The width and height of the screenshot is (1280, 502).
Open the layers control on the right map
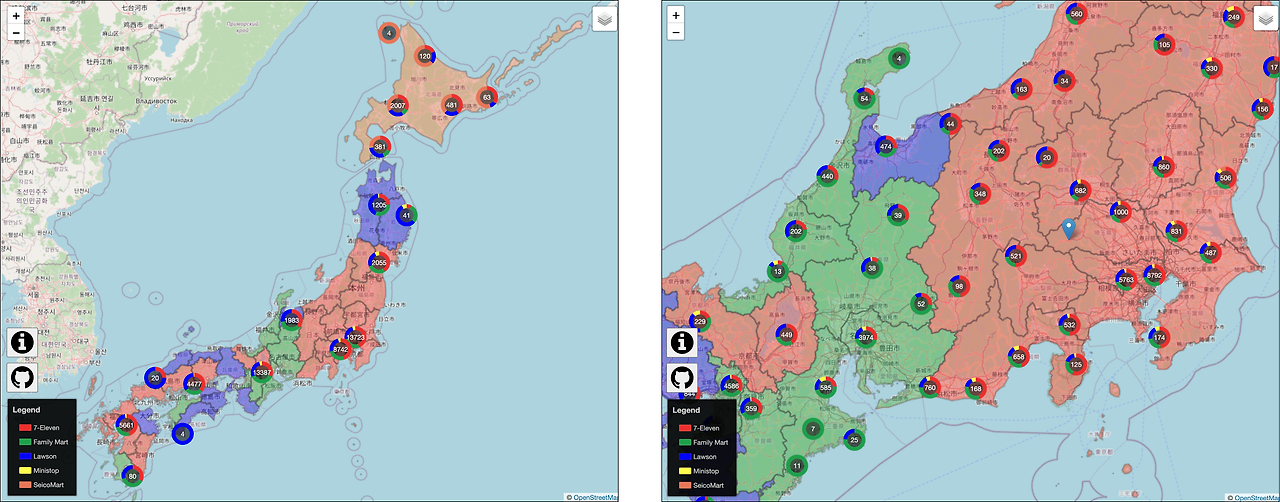click(x=1266, y=19)
